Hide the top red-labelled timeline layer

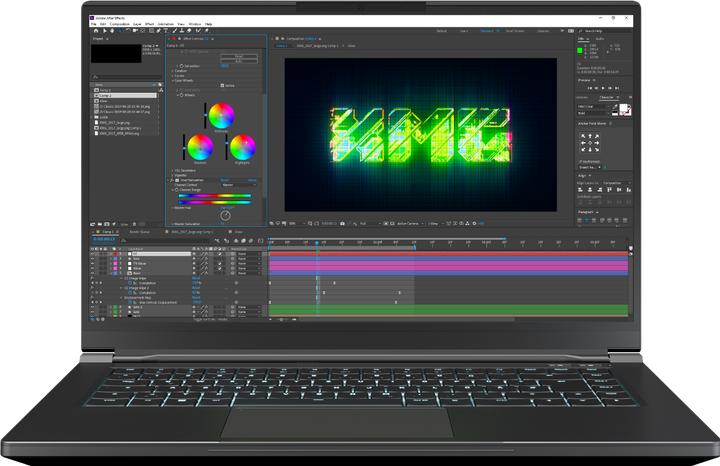(92, 254)
